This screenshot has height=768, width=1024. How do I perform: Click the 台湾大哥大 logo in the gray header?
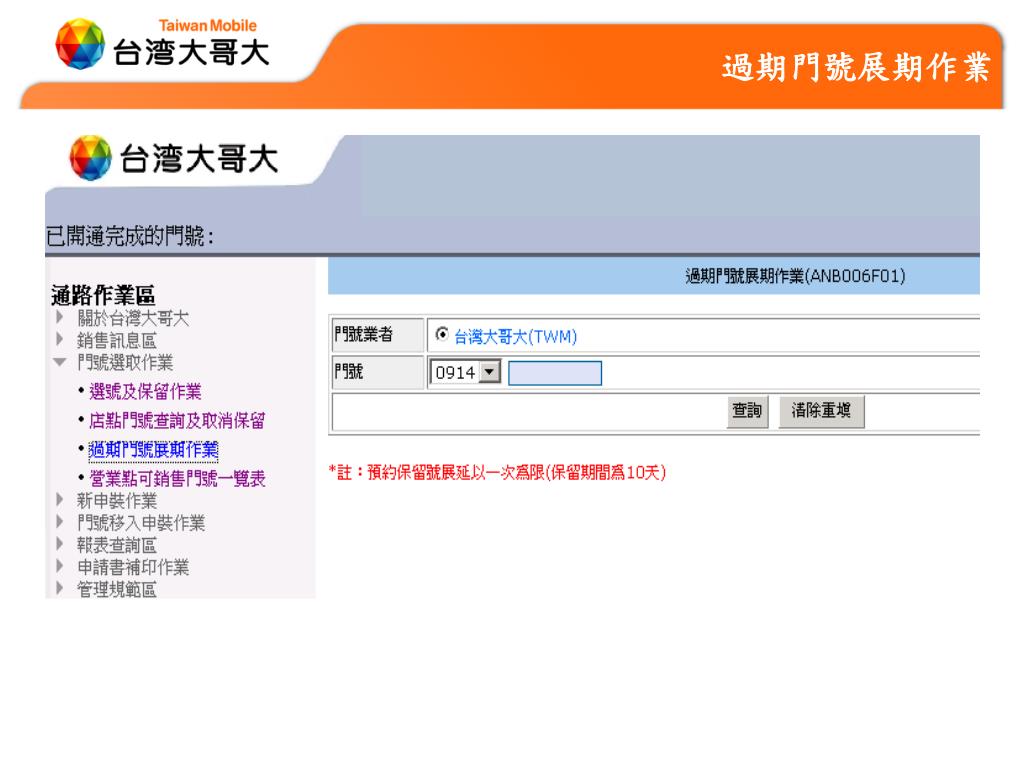(174, 158)
